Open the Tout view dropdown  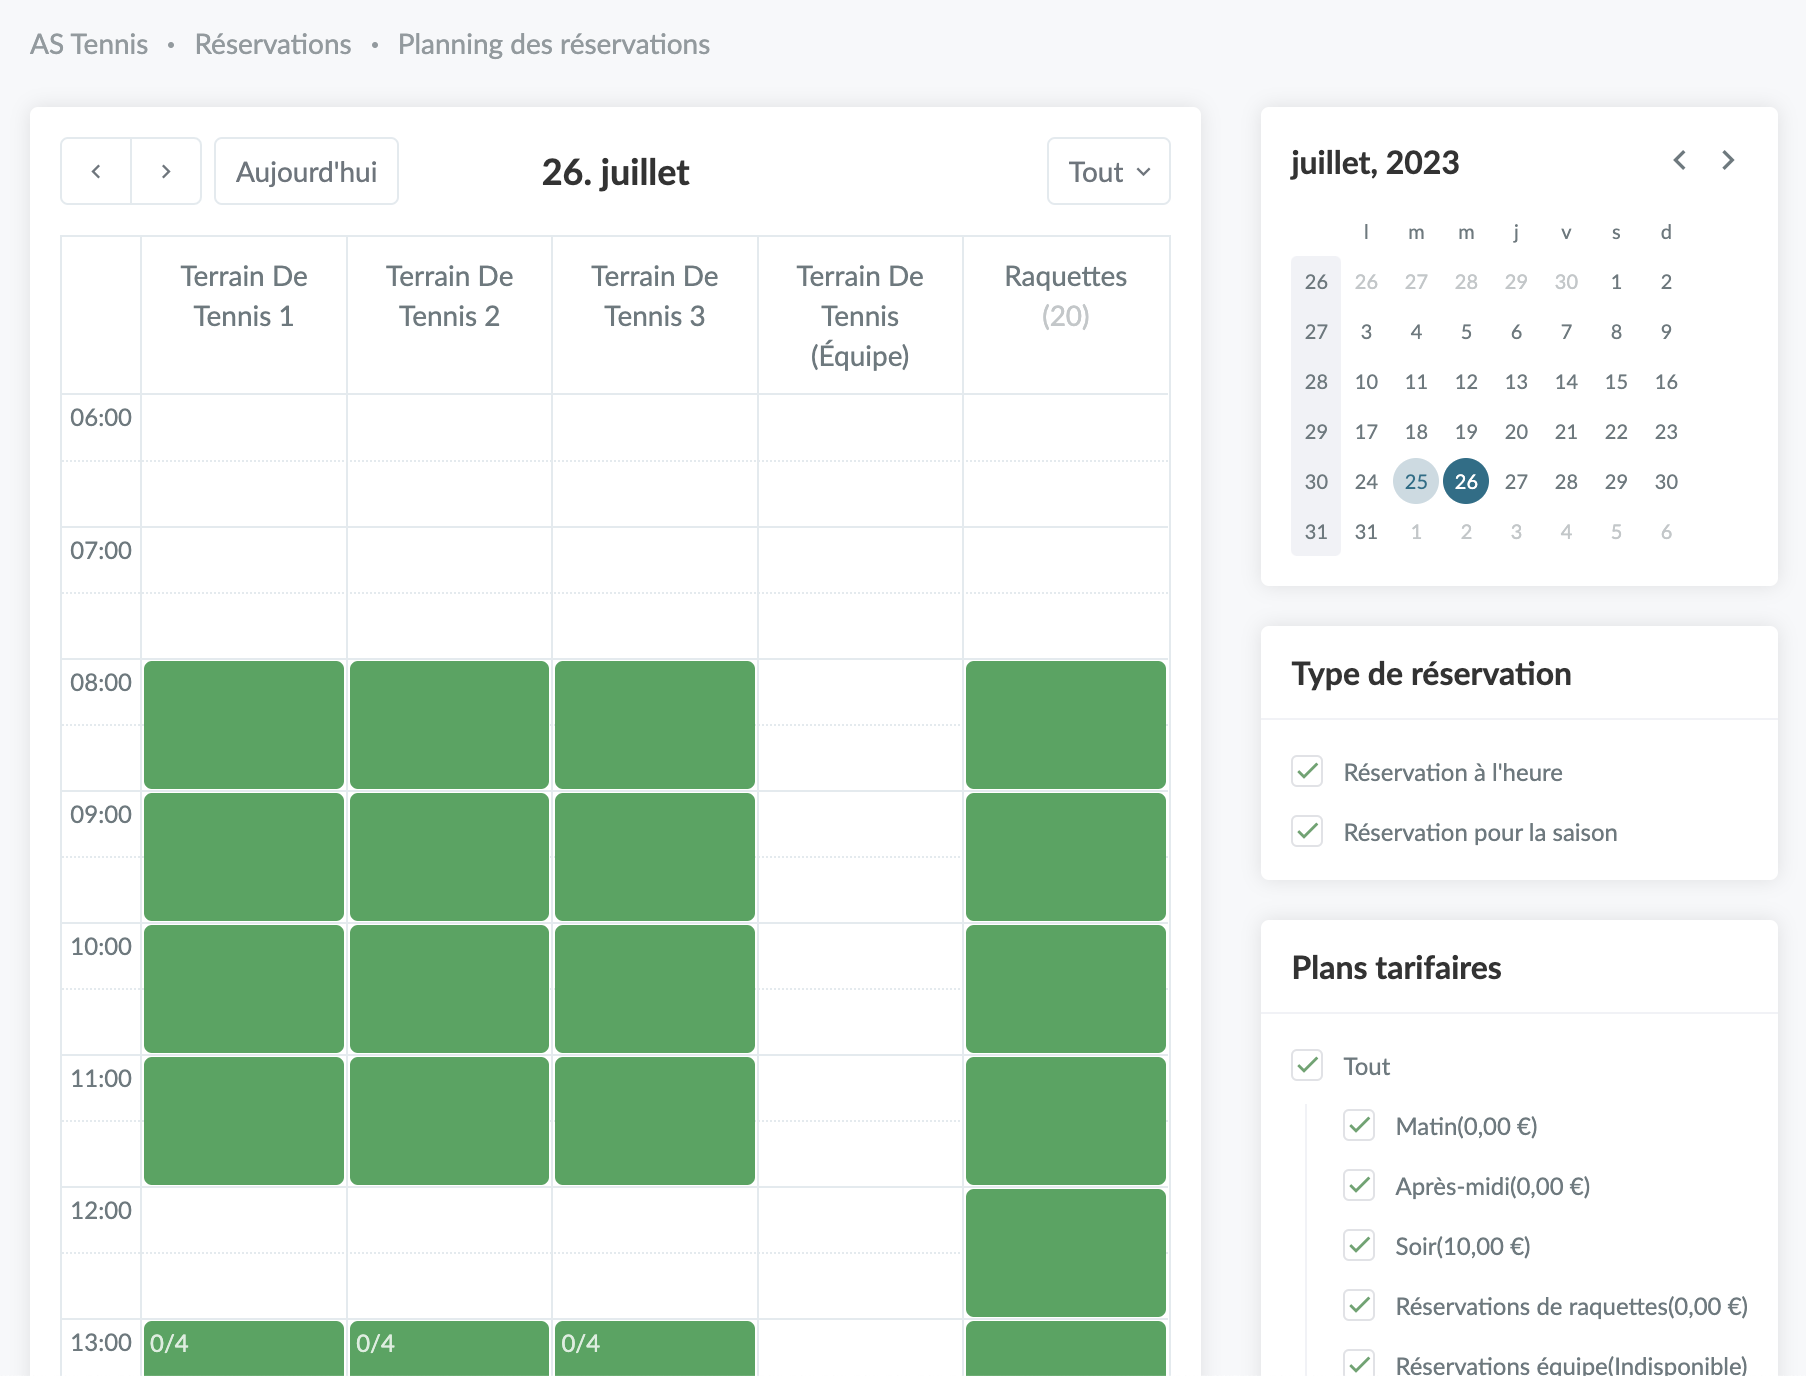point(1109,172)
